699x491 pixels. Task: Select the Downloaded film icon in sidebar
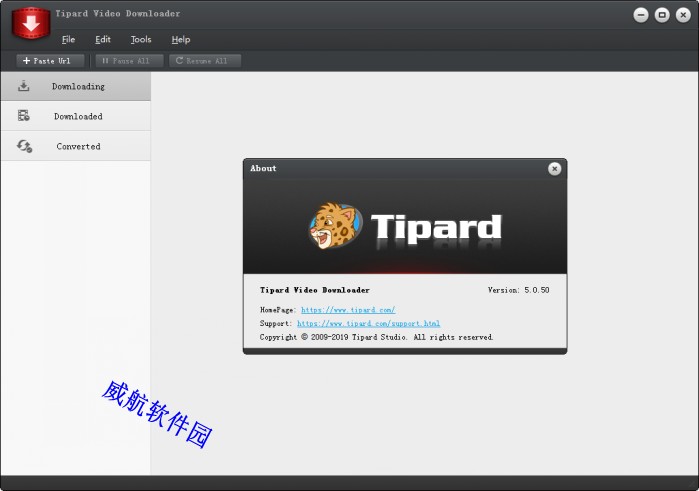pyautogui.click(x=24, y=116)
